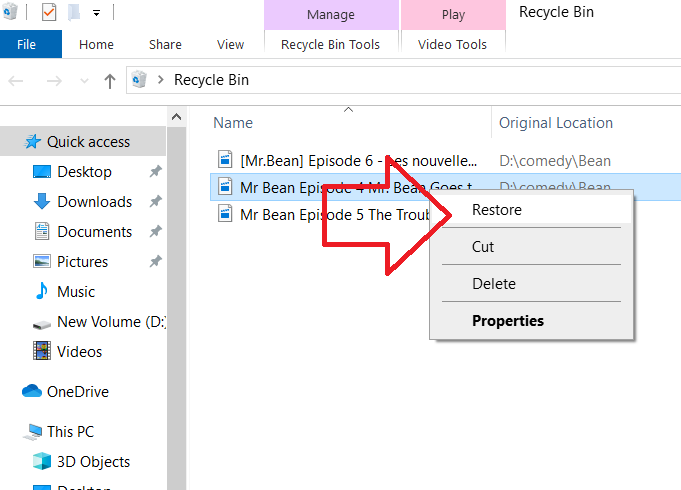The height and width of the screenshot is (490, 681).
Task: Click the Manage contextual tab header
Action: tap(331, 15)
